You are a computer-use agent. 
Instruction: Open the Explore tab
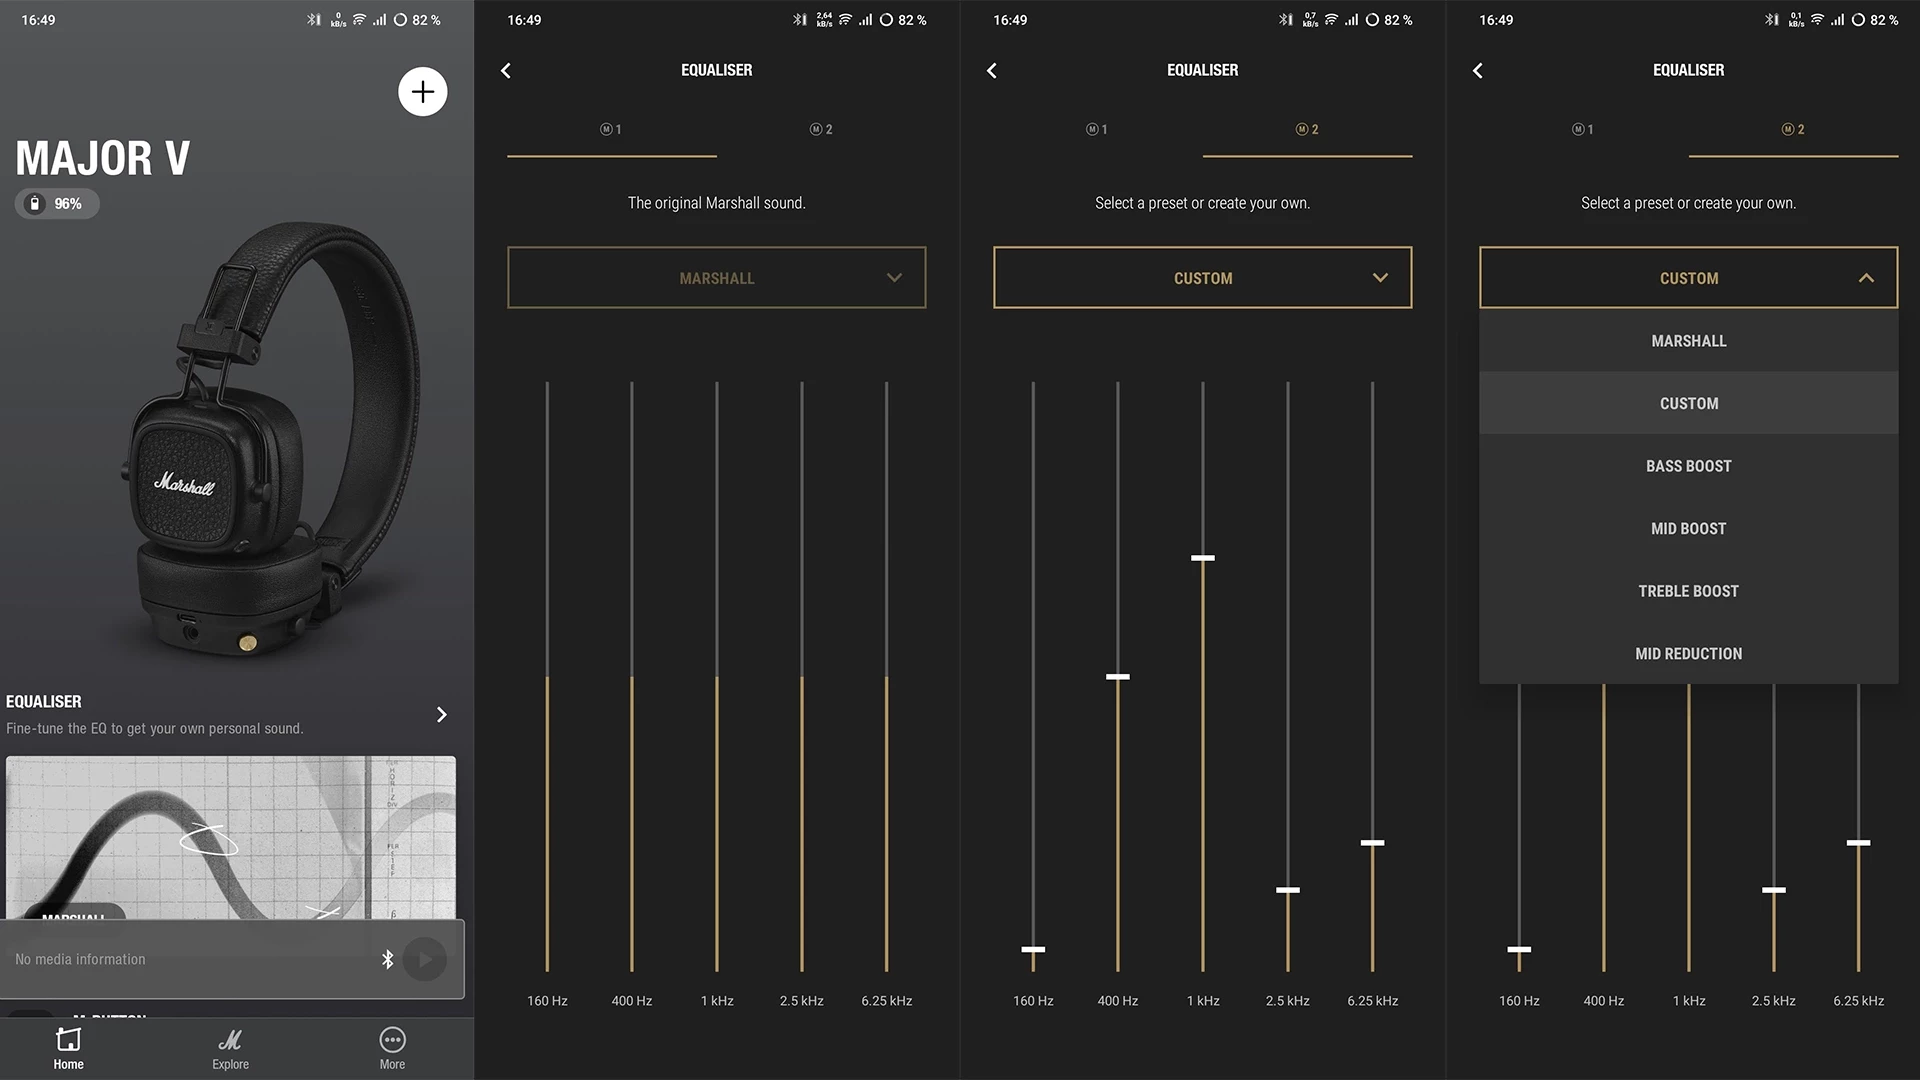230,1049
